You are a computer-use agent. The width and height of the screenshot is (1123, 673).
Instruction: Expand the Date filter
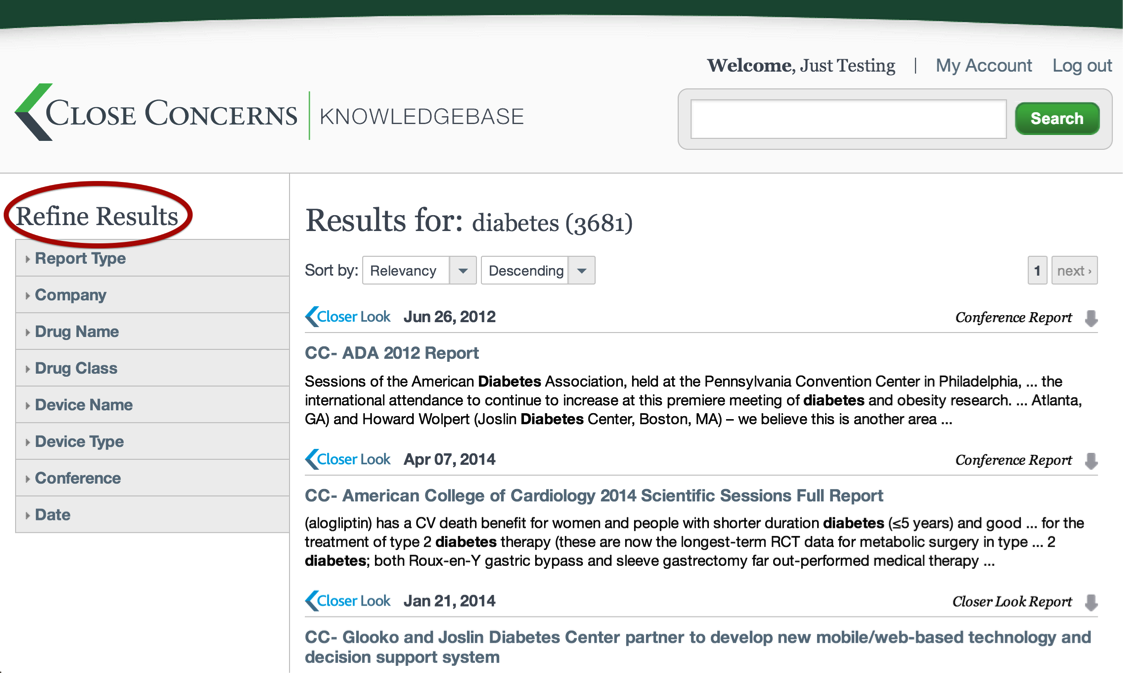pyautogui.click(x=153, y=514)
